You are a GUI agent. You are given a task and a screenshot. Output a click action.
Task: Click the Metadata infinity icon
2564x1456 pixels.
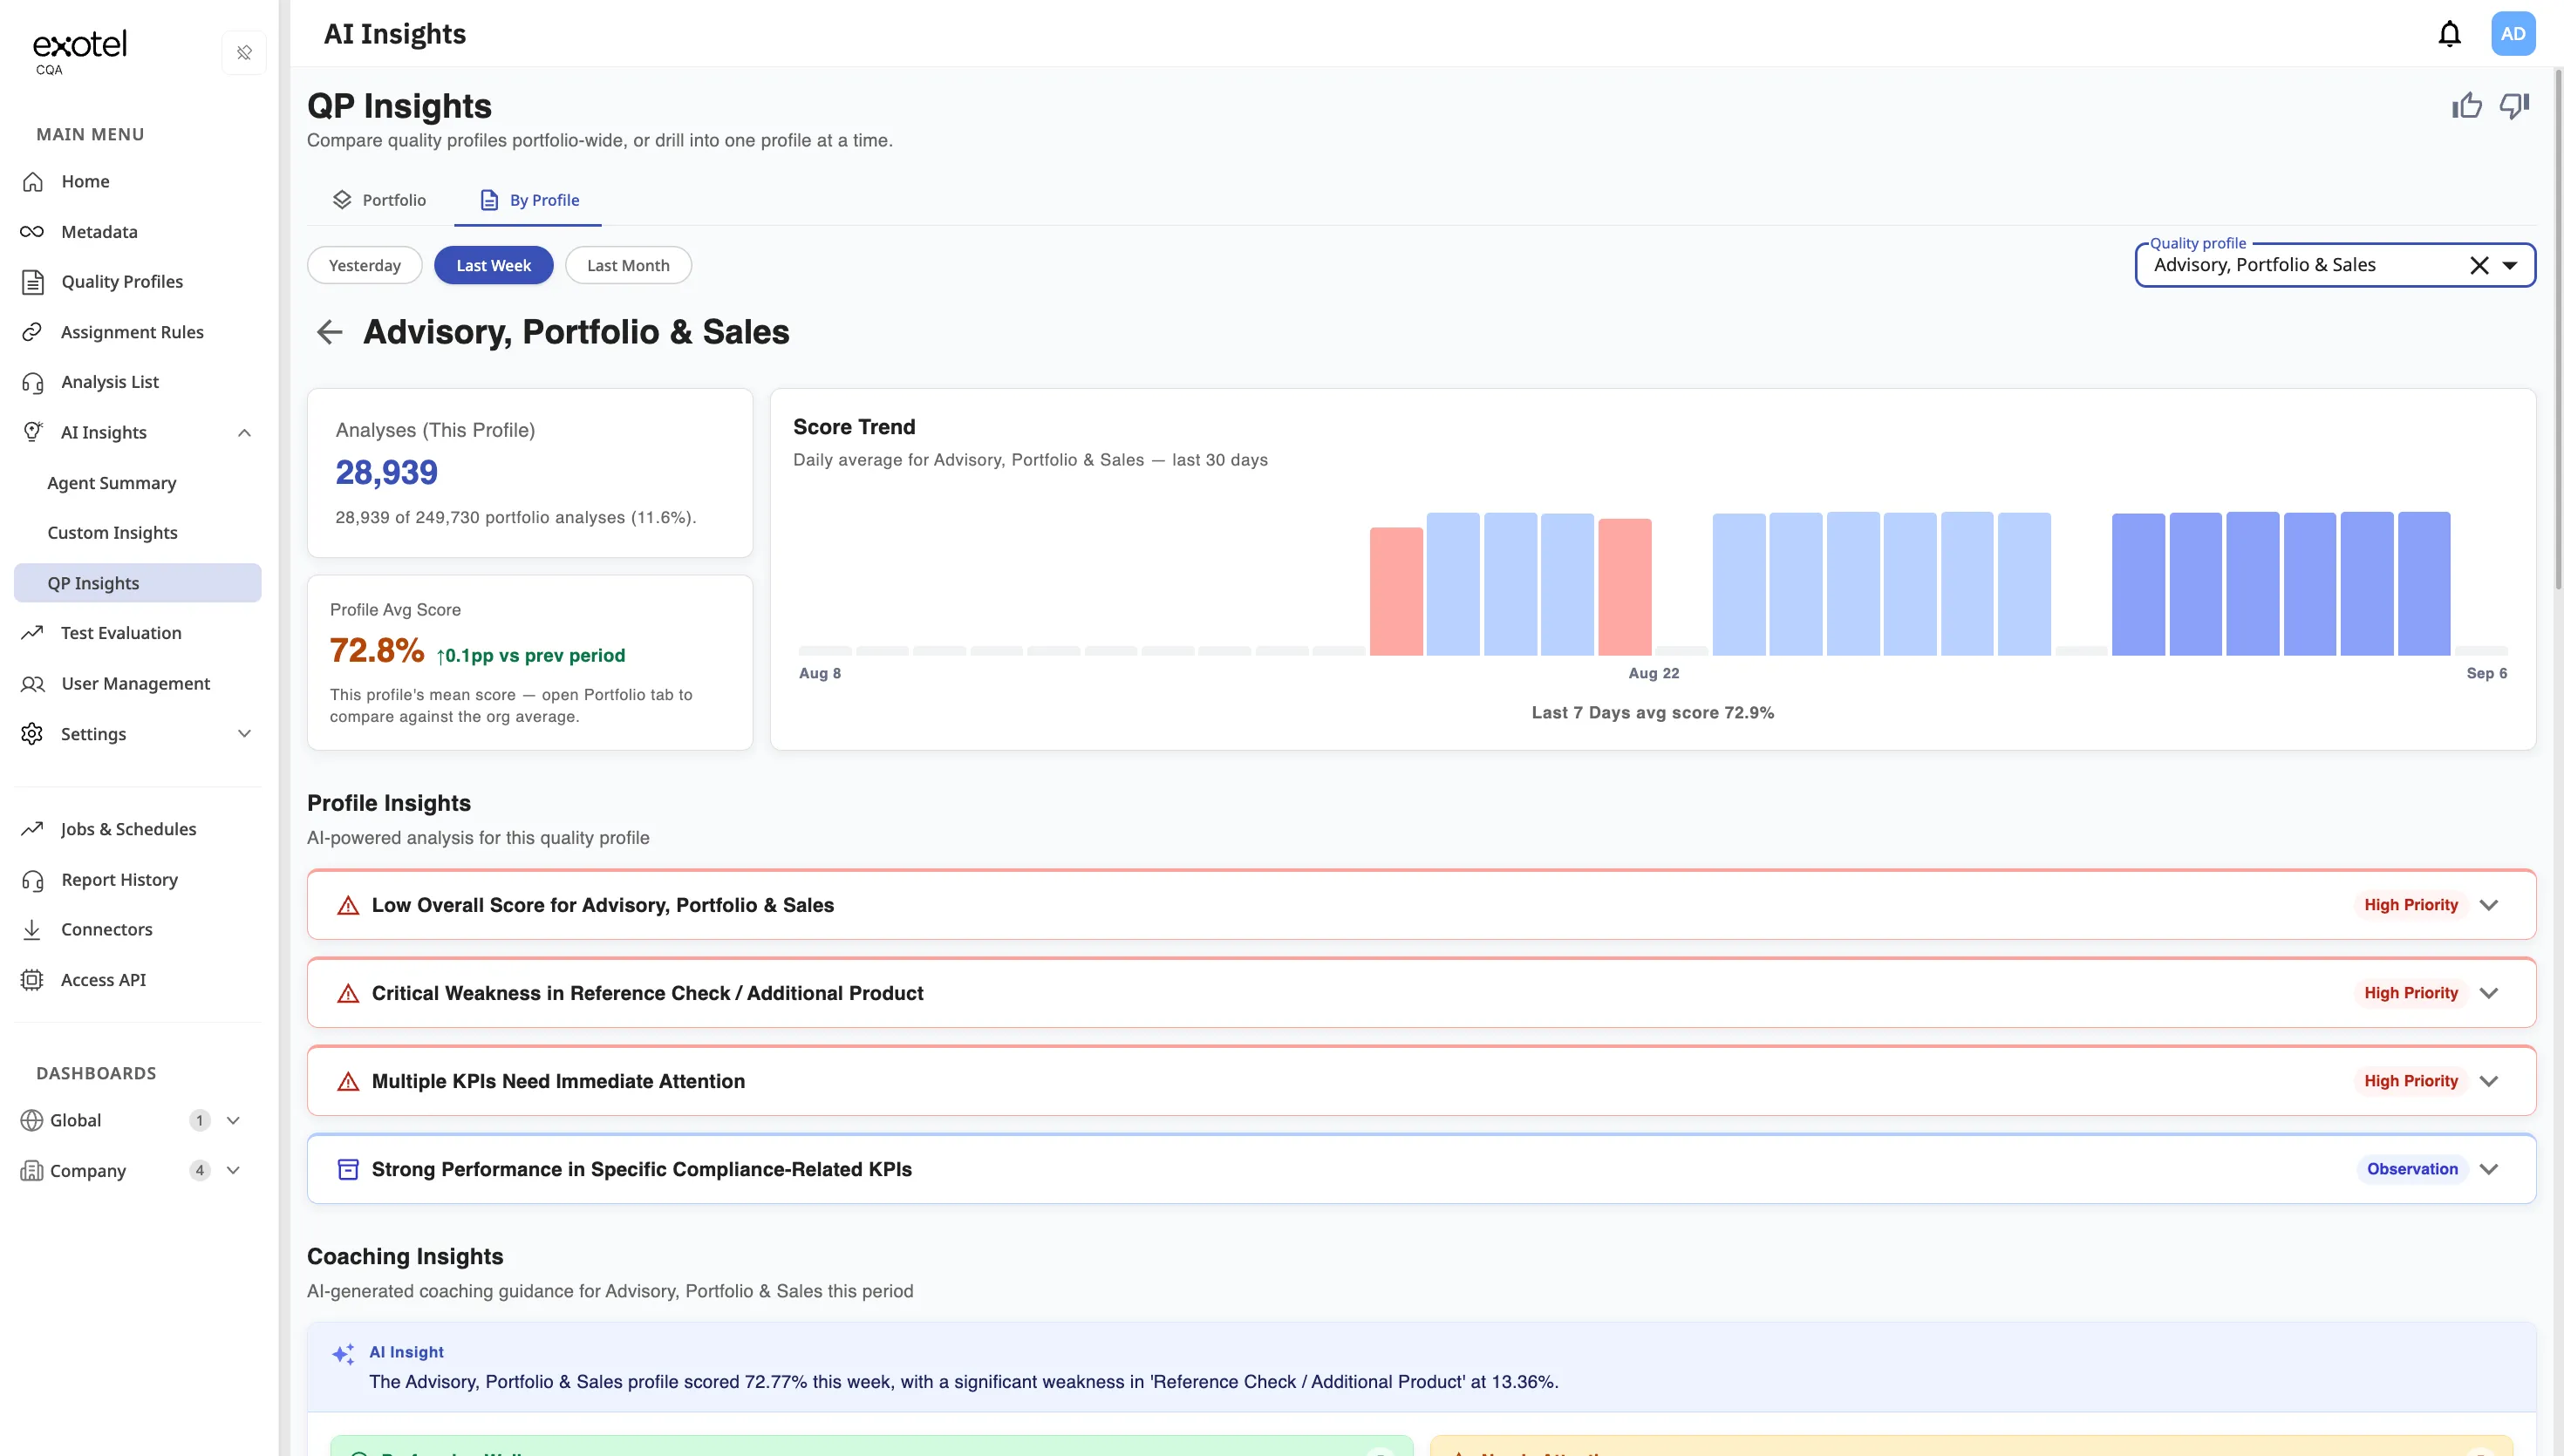(x=32, y=232)
